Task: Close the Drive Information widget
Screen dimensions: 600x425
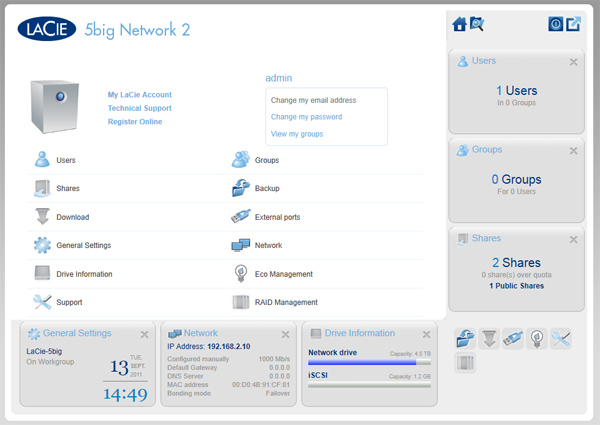Action: click(426, 335)
